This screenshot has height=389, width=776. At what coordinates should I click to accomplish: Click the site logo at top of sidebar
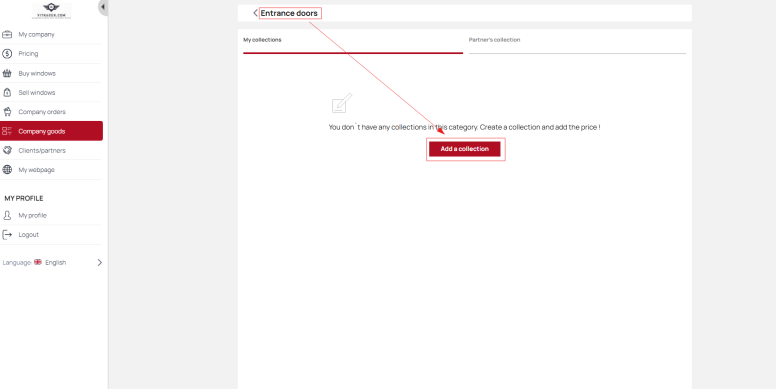(51, 10)
